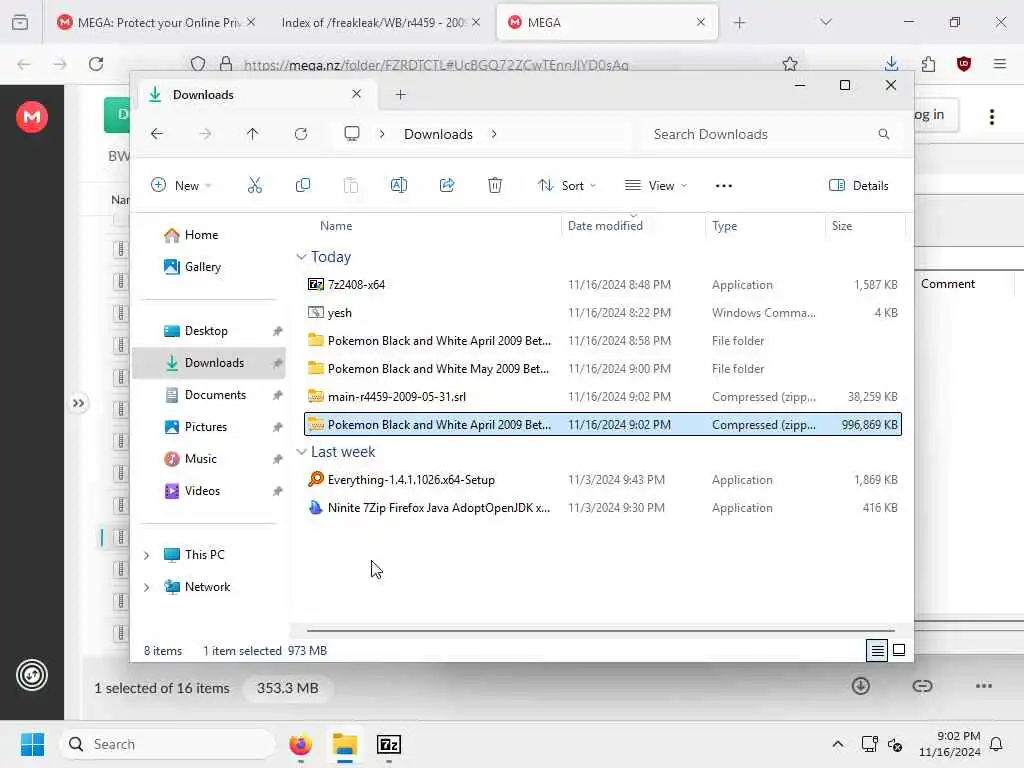
Task: Select Desktop in navigation pane
Action: coord(206,330)
